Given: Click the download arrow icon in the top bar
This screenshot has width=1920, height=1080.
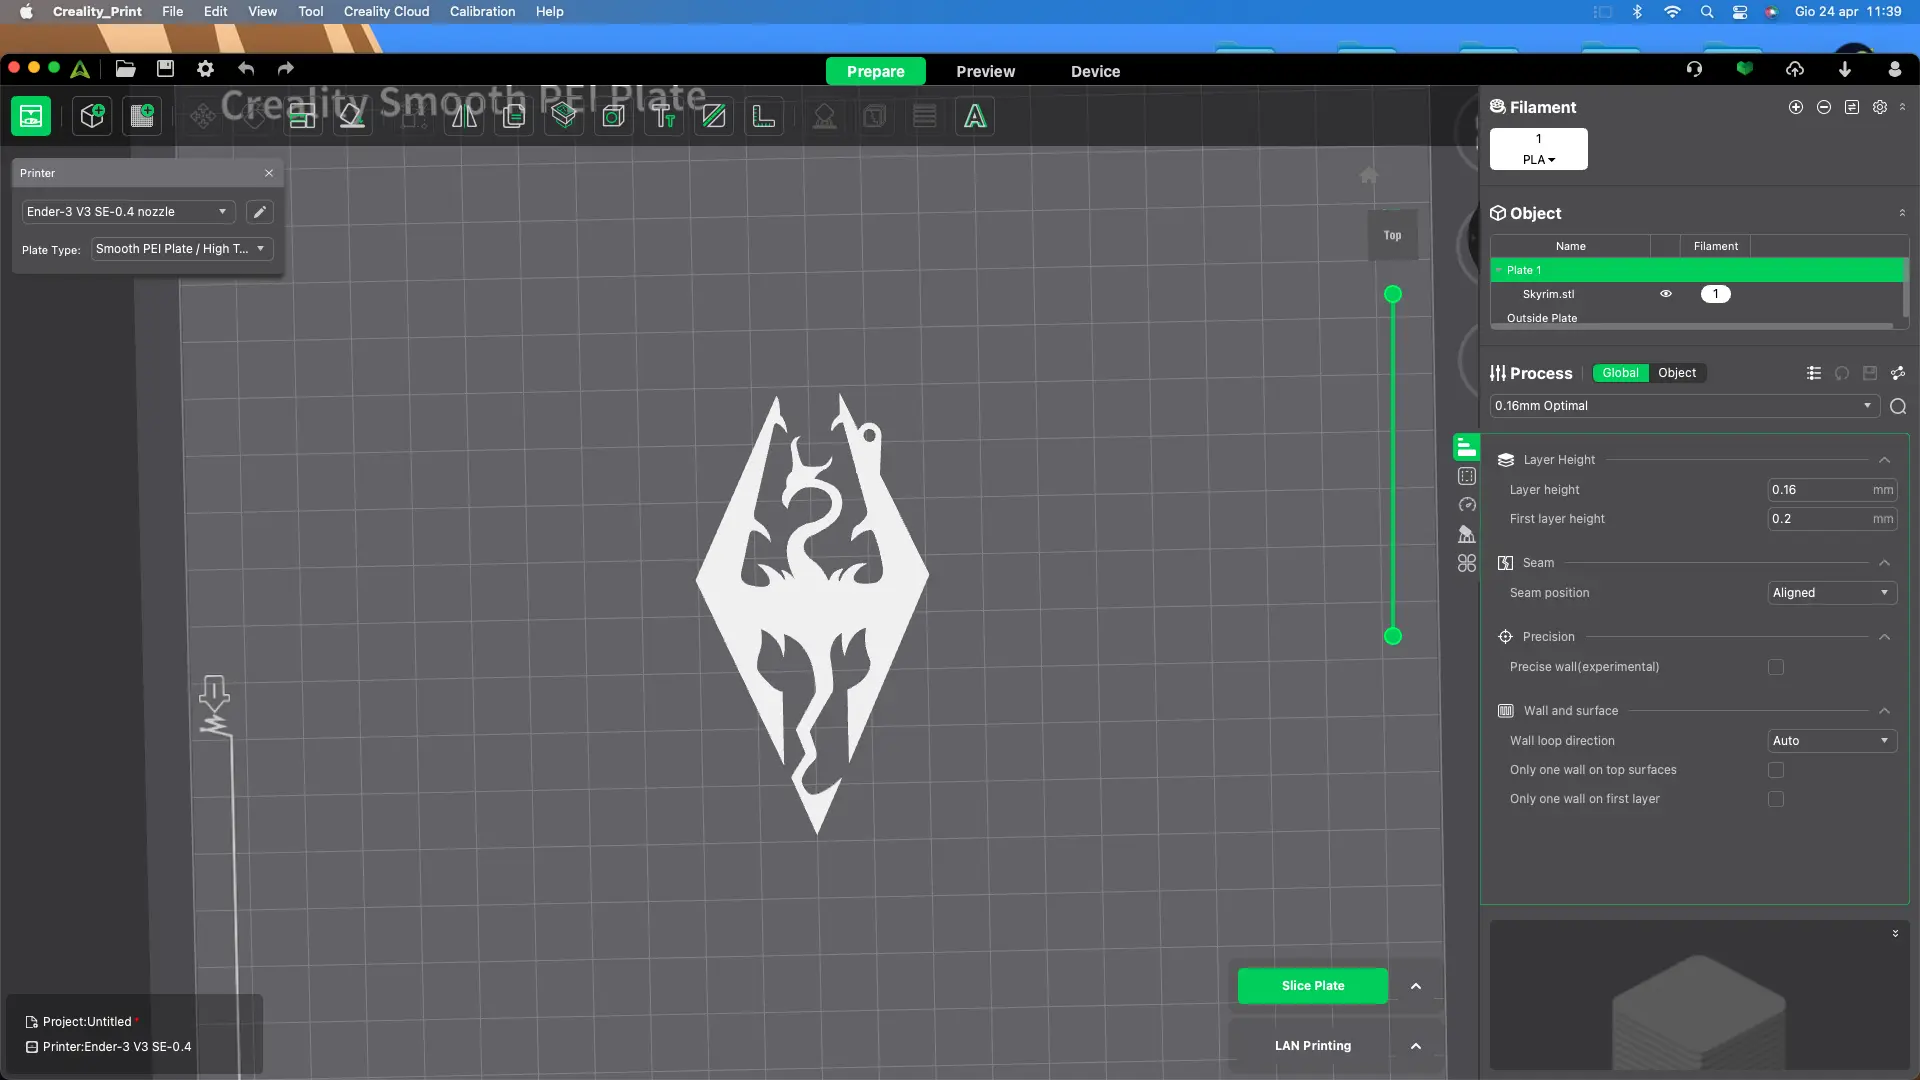Looking at the screenshot, I should tap(1845, 69).
